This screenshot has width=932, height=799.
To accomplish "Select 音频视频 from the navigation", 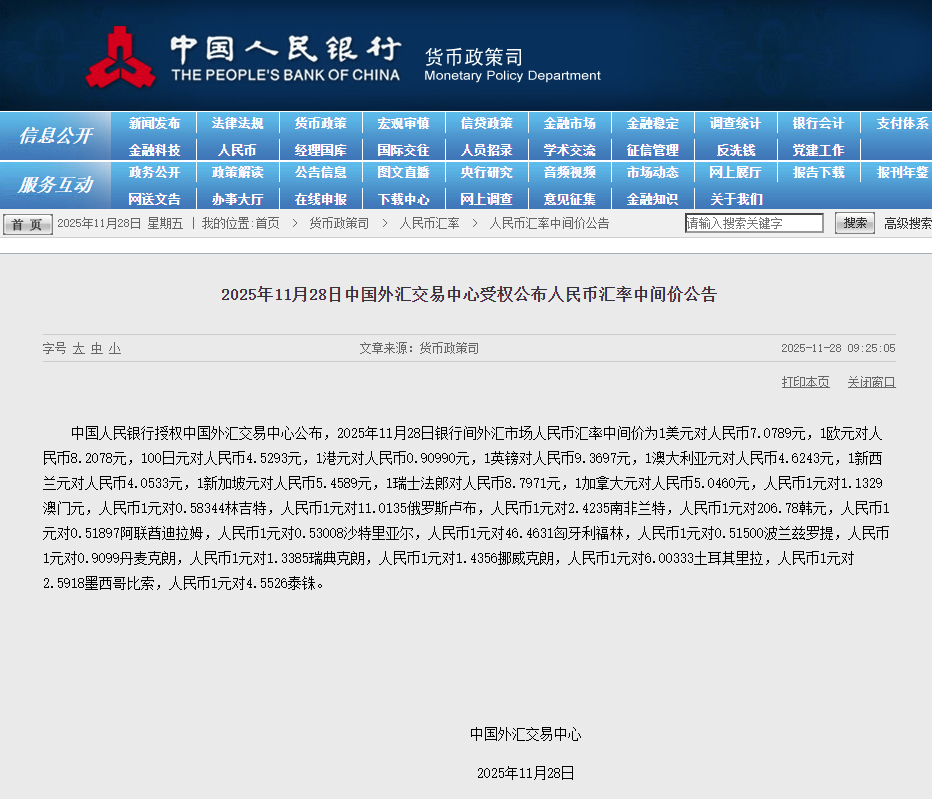I will [x=569, y=173].
